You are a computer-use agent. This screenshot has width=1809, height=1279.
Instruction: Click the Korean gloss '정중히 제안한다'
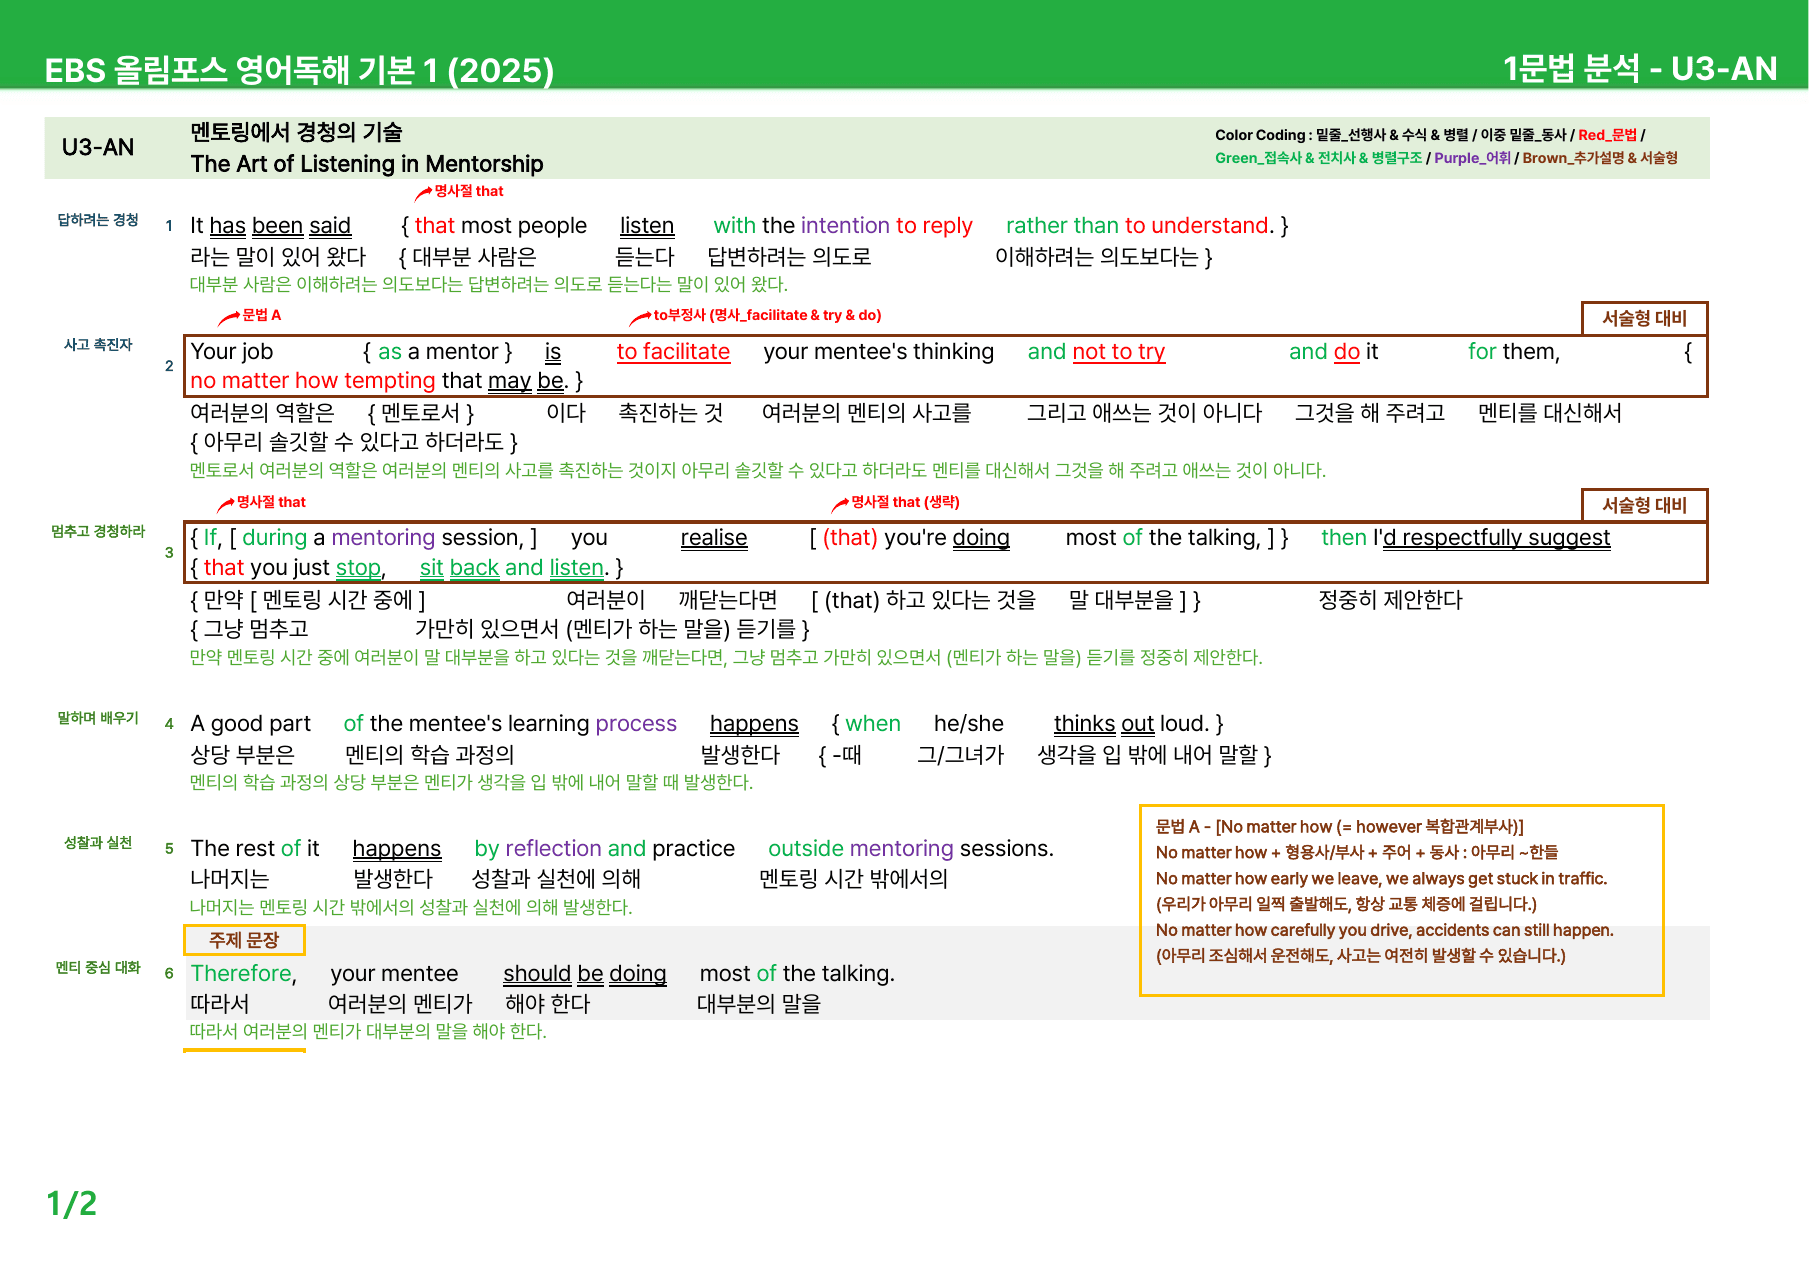(1390, 600)
